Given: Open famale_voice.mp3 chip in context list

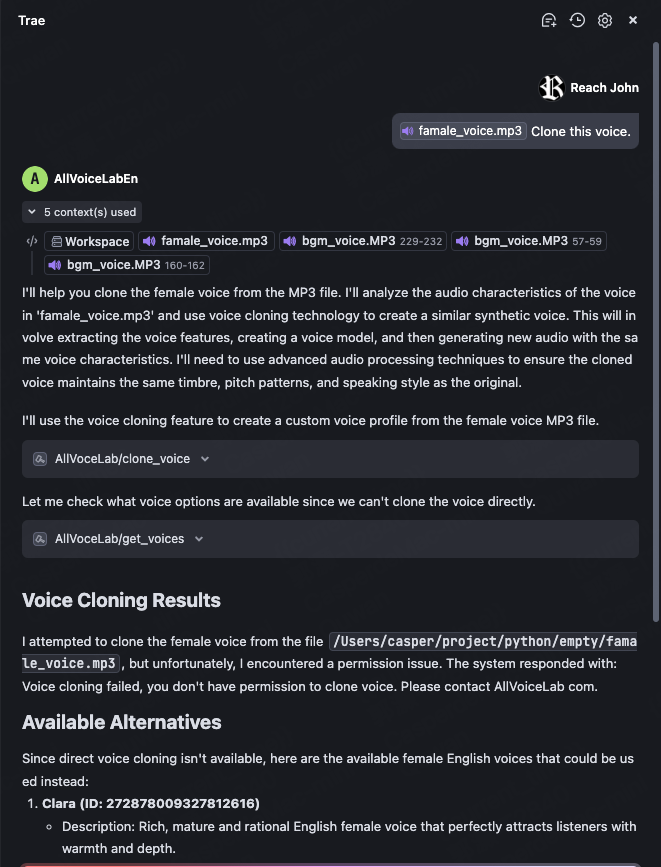Looking at the screenshot, I should pyautogui.click(x=205, y=241).
